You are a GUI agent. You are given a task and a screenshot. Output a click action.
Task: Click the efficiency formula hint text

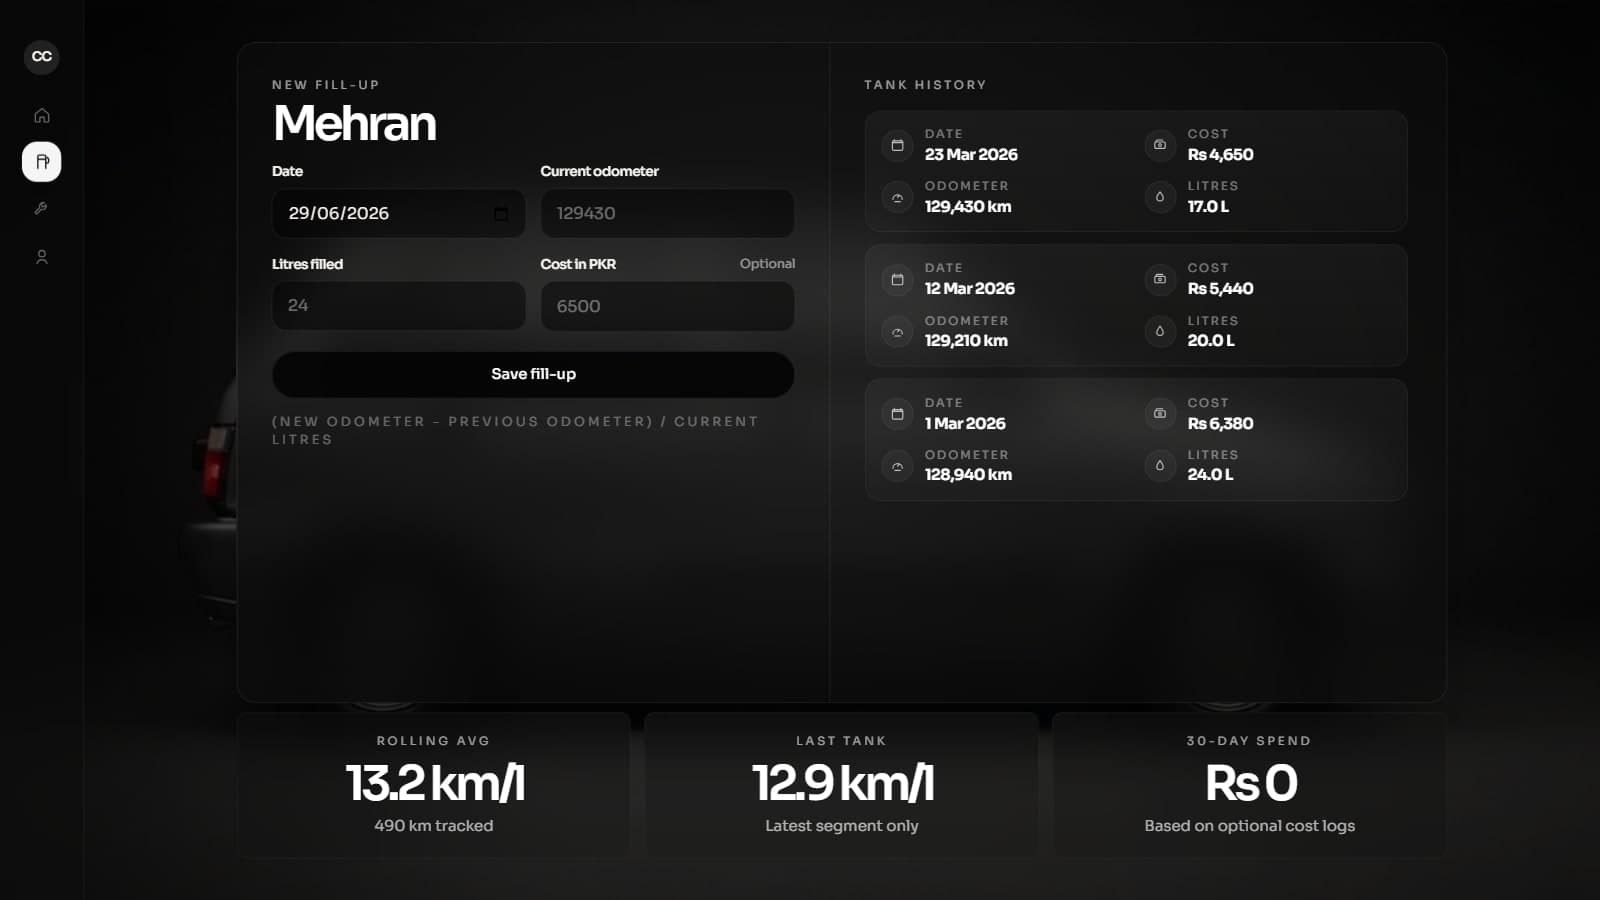(515, 430)
